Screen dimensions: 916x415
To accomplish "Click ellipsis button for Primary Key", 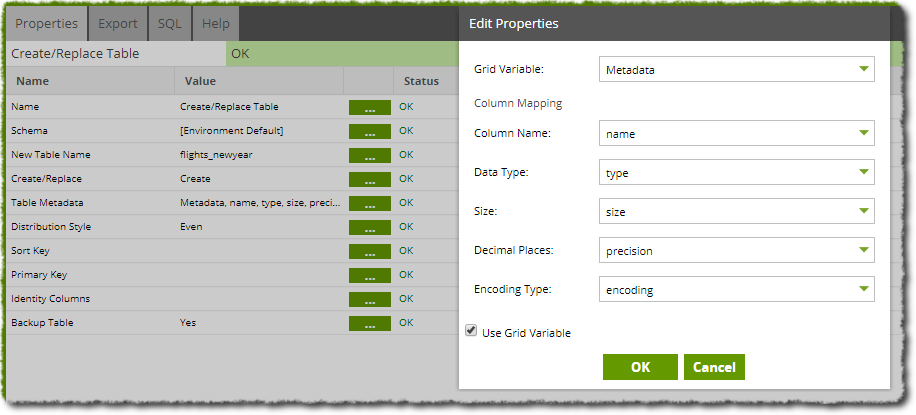I will coord(370,275).
